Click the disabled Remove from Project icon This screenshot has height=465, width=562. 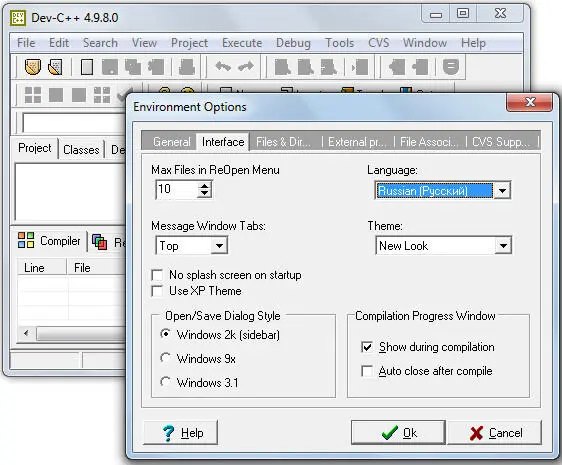click(x=420, y=67)
